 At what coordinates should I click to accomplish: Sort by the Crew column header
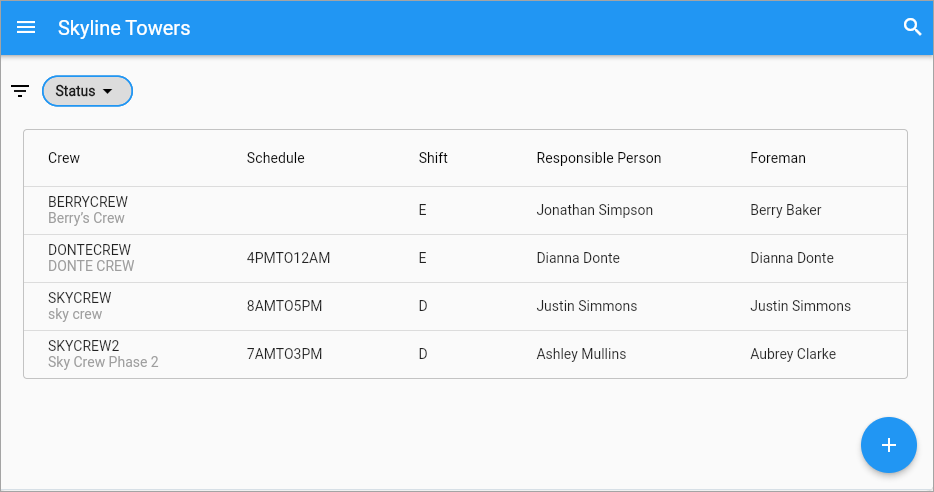coord(64,158)
